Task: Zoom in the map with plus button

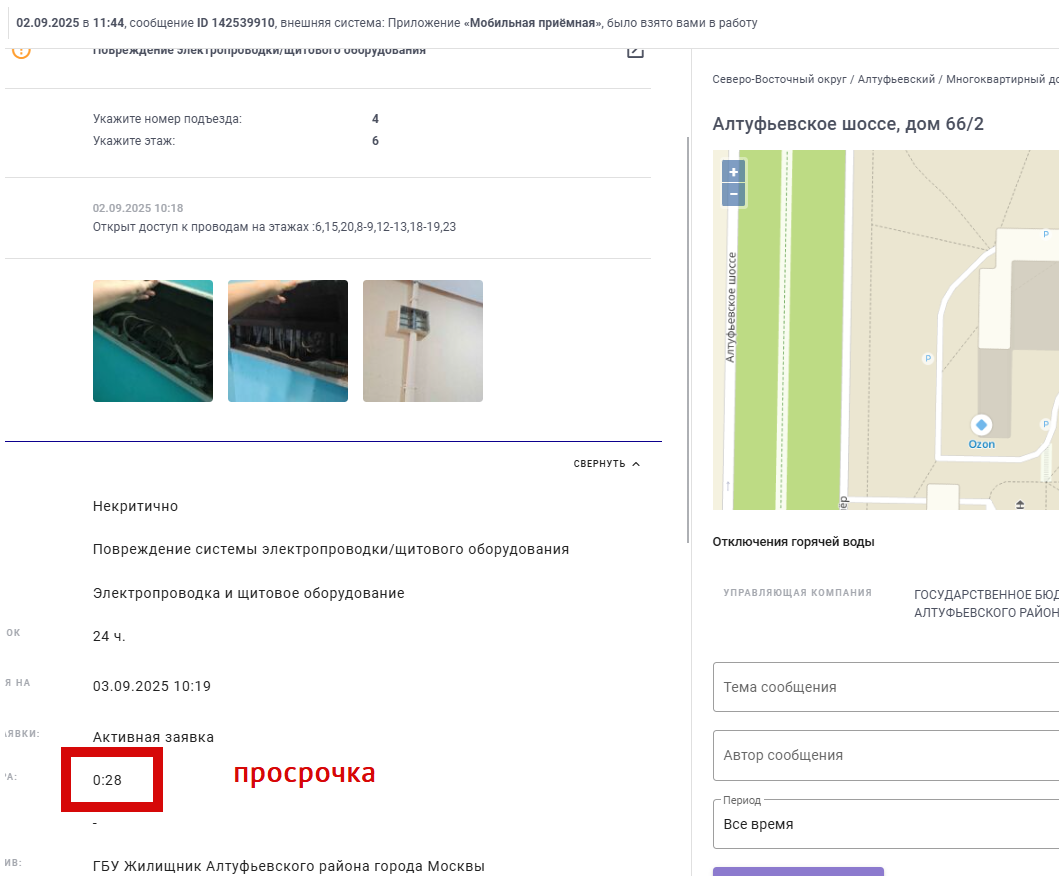Action: pyautogui.click(x=733, y=172)
